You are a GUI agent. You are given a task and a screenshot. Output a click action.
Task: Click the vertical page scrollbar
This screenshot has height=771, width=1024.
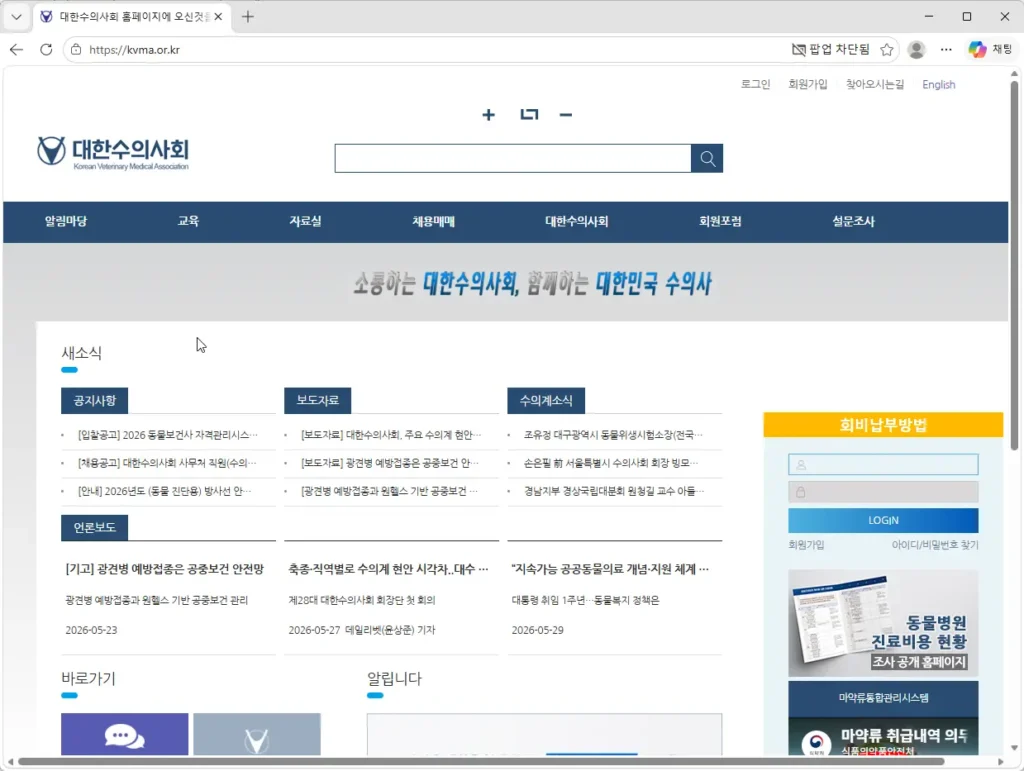(1014, 264)
